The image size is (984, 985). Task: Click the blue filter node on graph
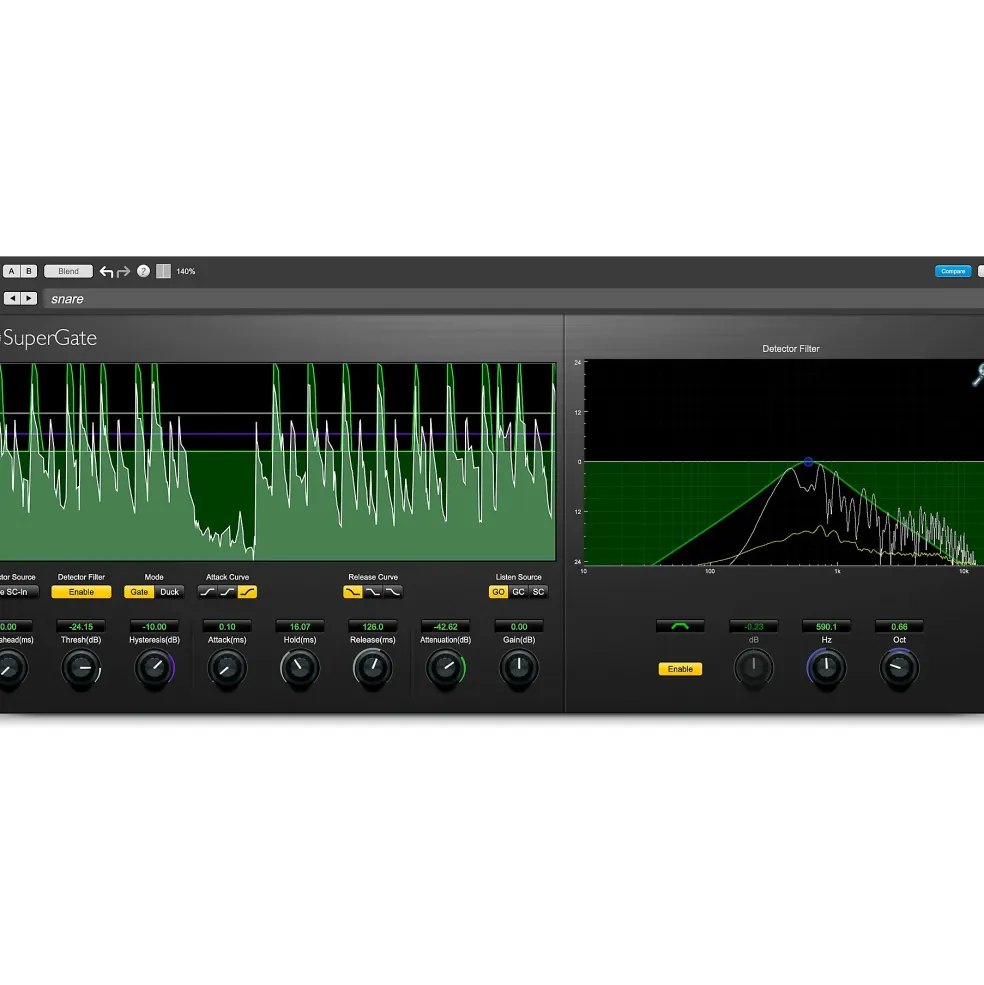coord(809,462)
